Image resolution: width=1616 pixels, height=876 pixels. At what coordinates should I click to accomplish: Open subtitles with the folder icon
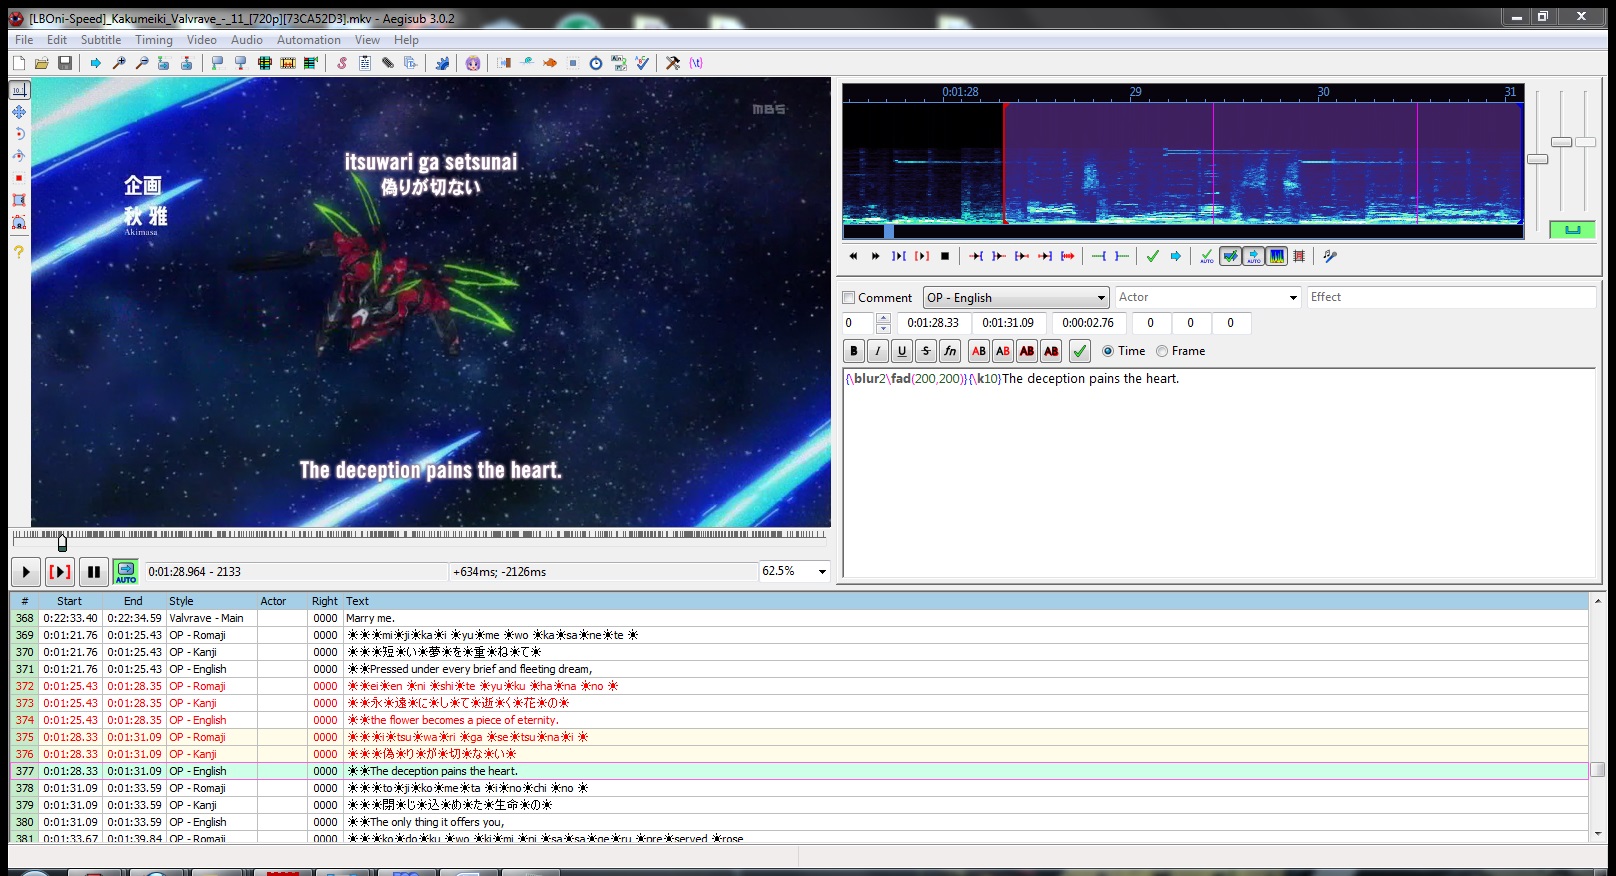(x=42, y=63)
